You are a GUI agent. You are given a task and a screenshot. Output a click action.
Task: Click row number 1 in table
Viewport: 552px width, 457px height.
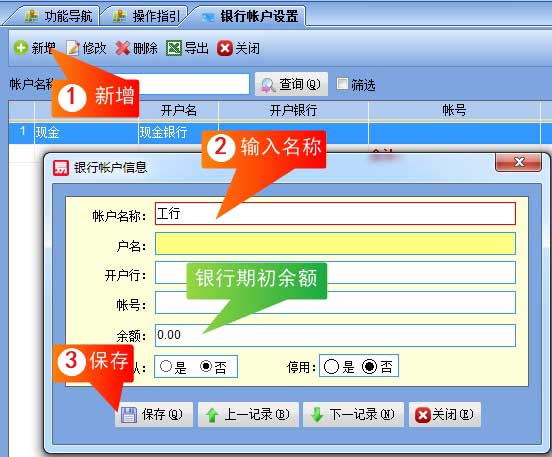pyautogui.click(x=22, y=133)
